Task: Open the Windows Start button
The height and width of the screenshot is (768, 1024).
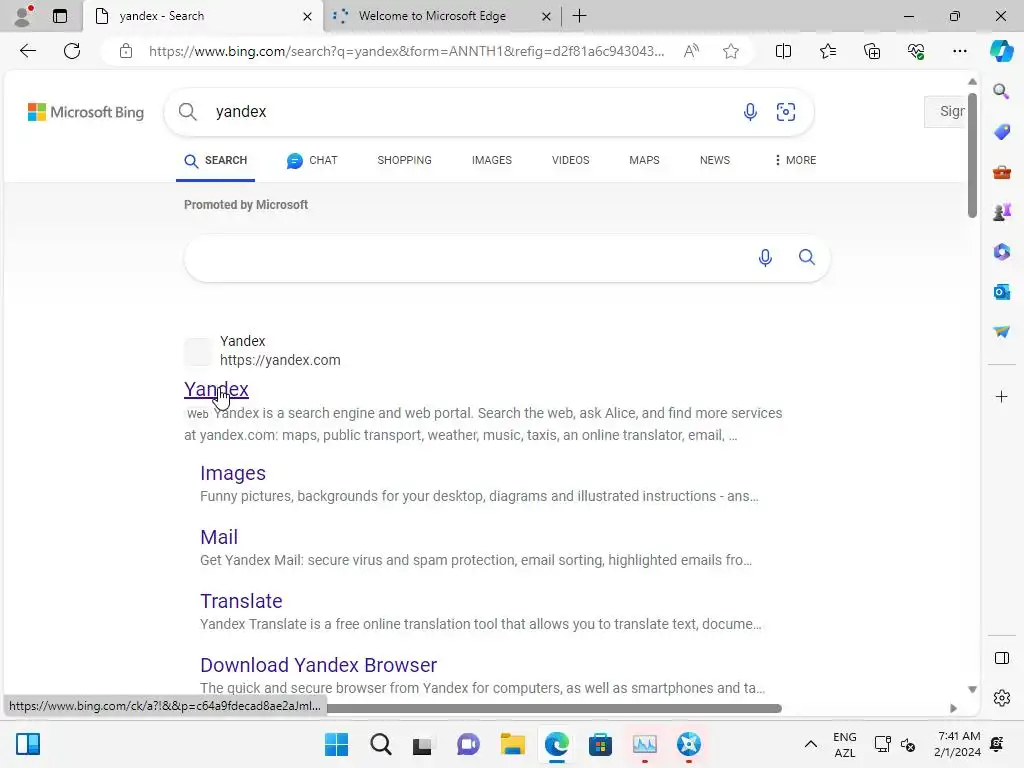Action: point(336,744)
